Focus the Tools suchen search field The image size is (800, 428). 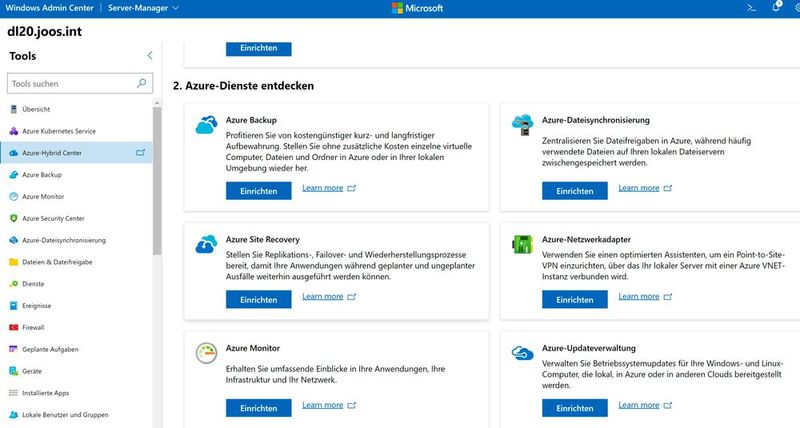[x=80, y=83]
